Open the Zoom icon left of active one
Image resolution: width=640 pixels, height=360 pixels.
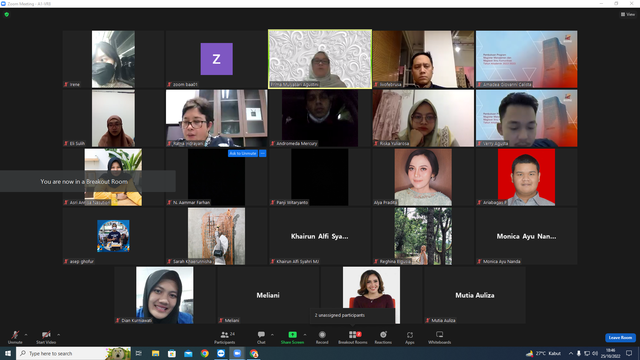coord(221,353)
